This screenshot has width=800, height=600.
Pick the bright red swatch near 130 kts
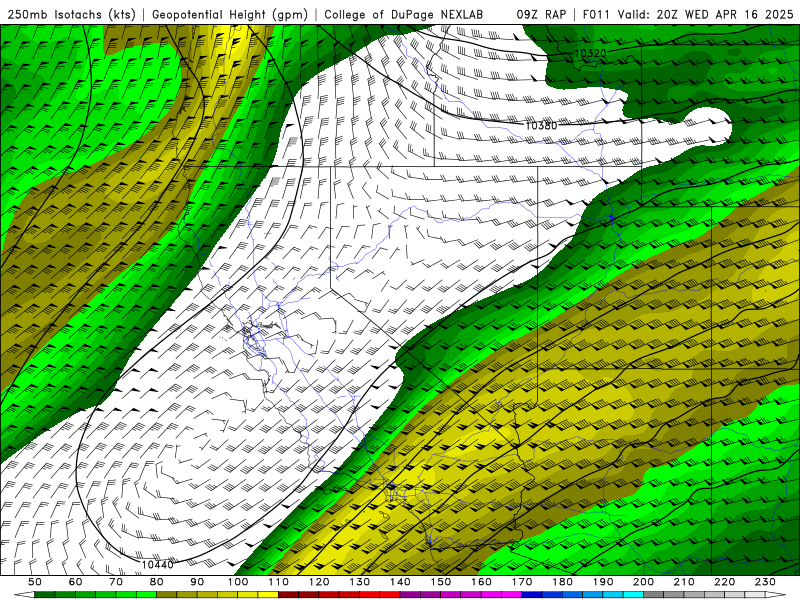click(370, 595)
